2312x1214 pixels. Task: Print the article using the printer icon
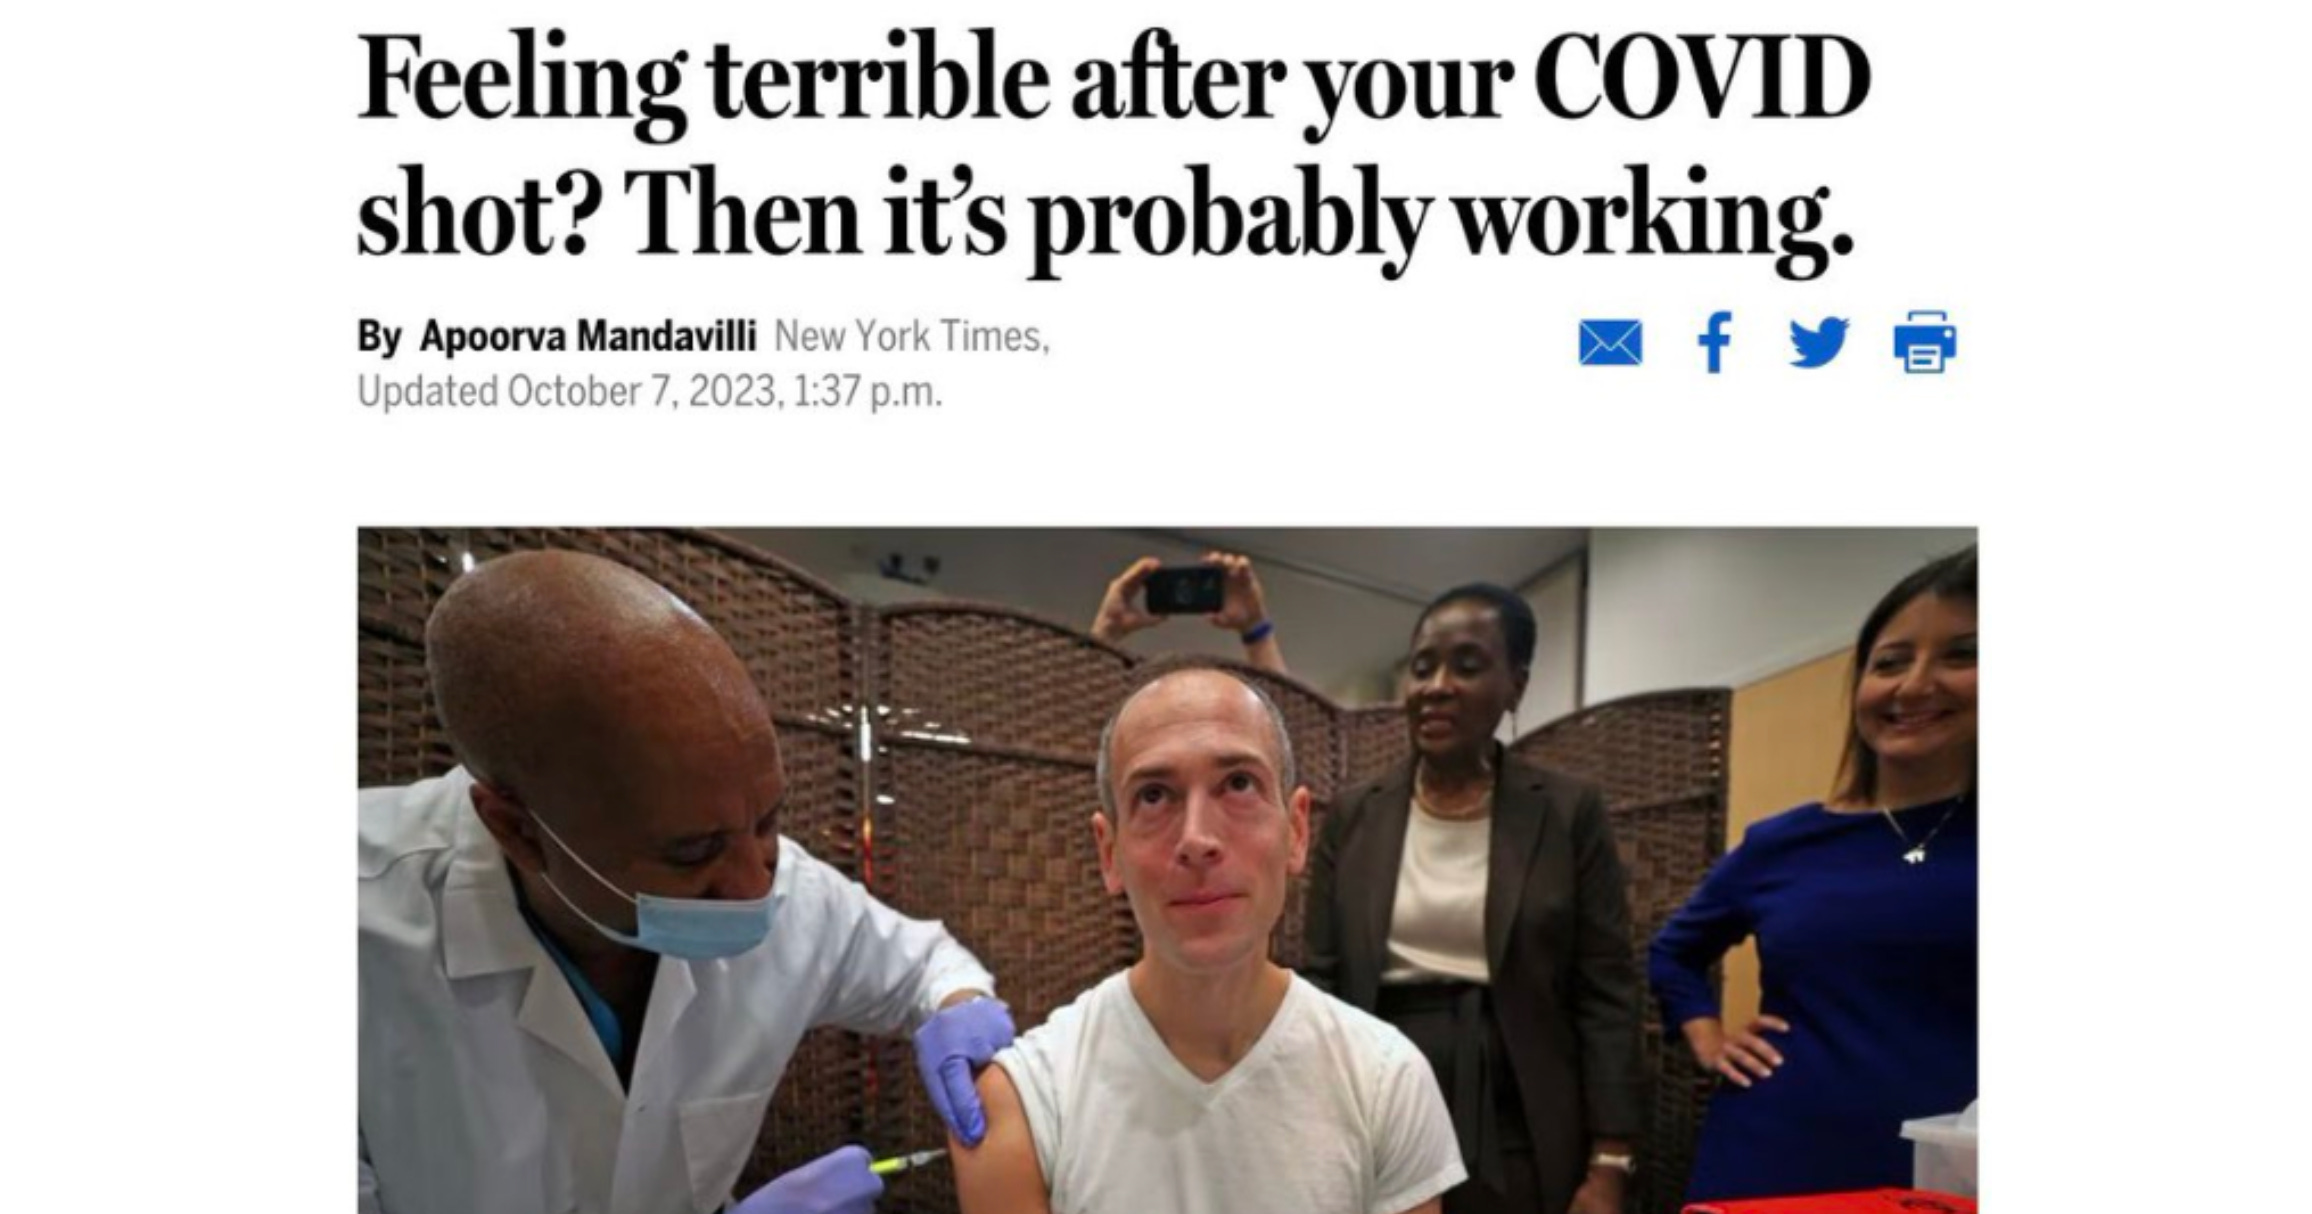point(1925,342)
